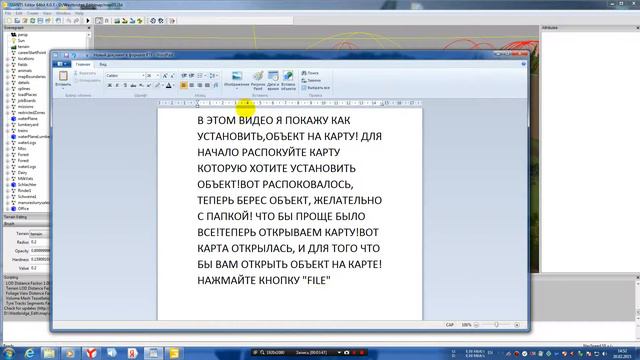Viewport: 640px width, 360px height.
Task: Open the font size dropdown in WordPad
Action: click(158, 76)
